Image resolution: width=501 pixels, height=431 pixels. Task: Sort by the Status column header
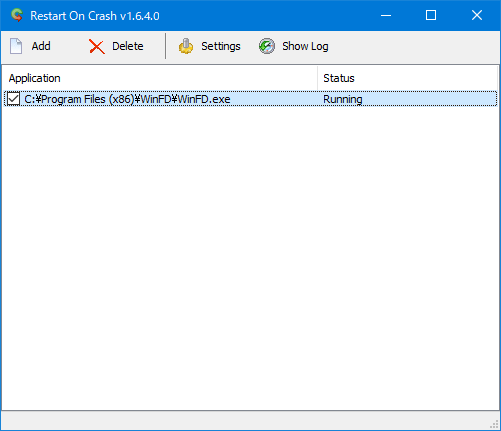[x=407, y=78]
